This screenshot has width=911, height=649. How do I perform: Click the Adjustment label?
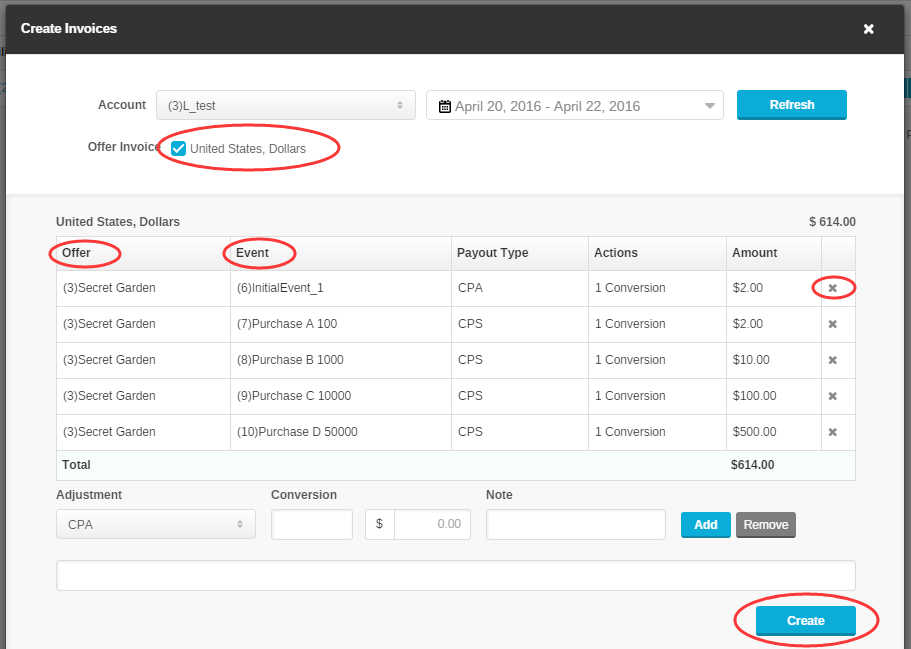pos(89,495)
